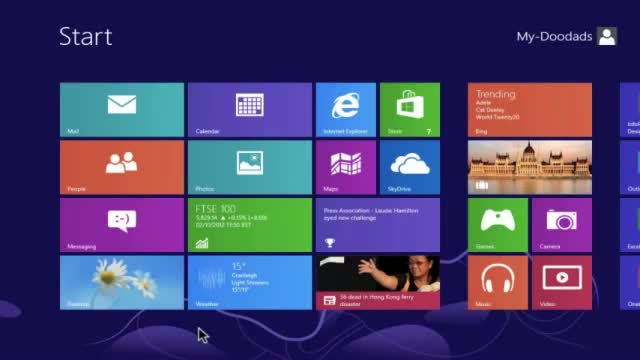Open the FTSE 100 Finance tile
Screen dimensions: 640x360
(x=250, y=225)
